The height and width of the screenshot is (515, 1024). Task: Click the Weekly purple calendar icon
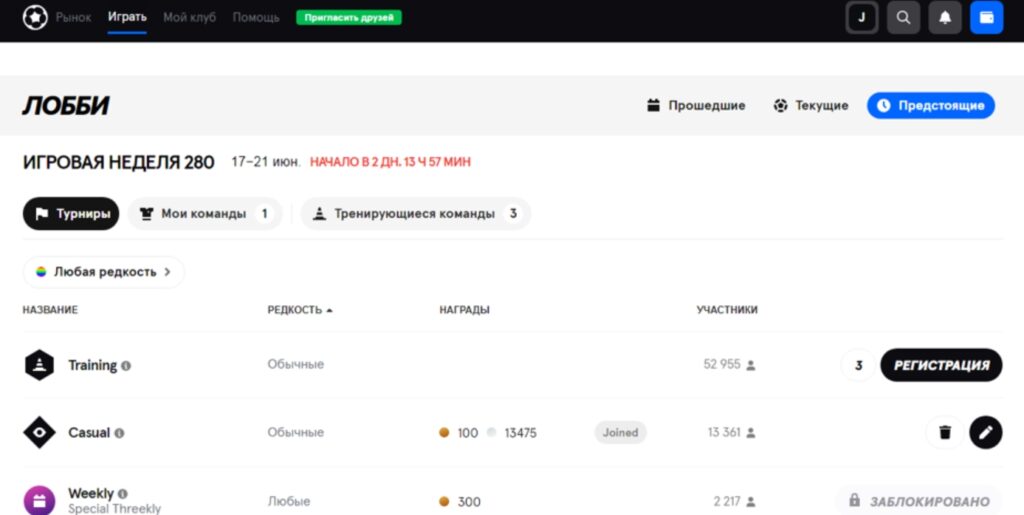click(39, 501)
